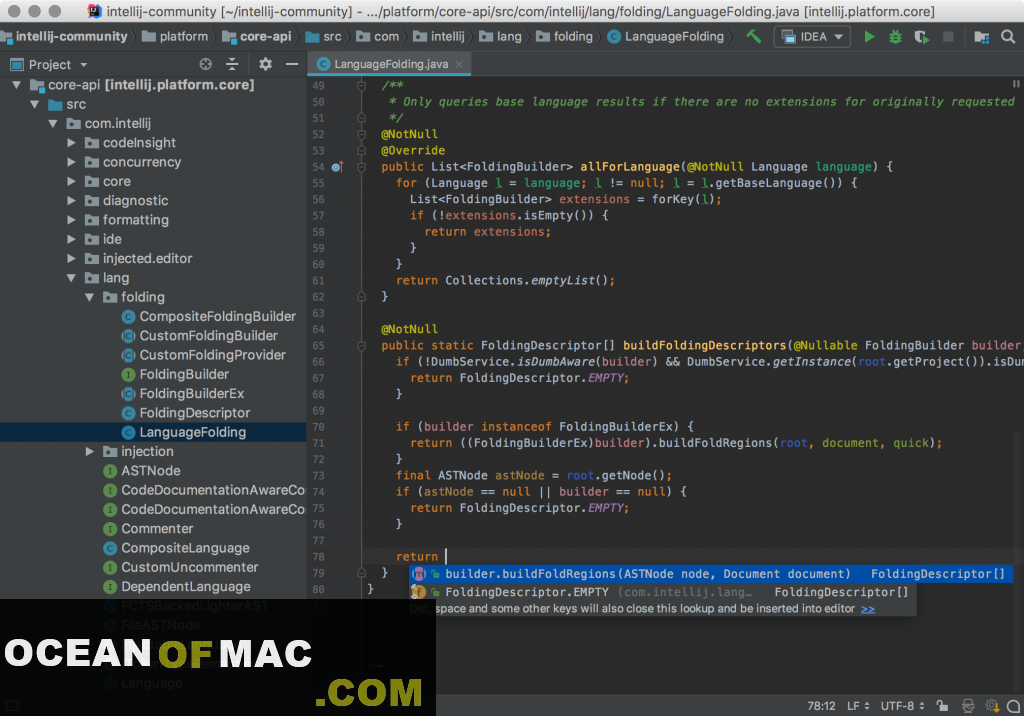Click the intellij-community breadcrumb
Screen dimensions: 1024x716
coord(65,37)
